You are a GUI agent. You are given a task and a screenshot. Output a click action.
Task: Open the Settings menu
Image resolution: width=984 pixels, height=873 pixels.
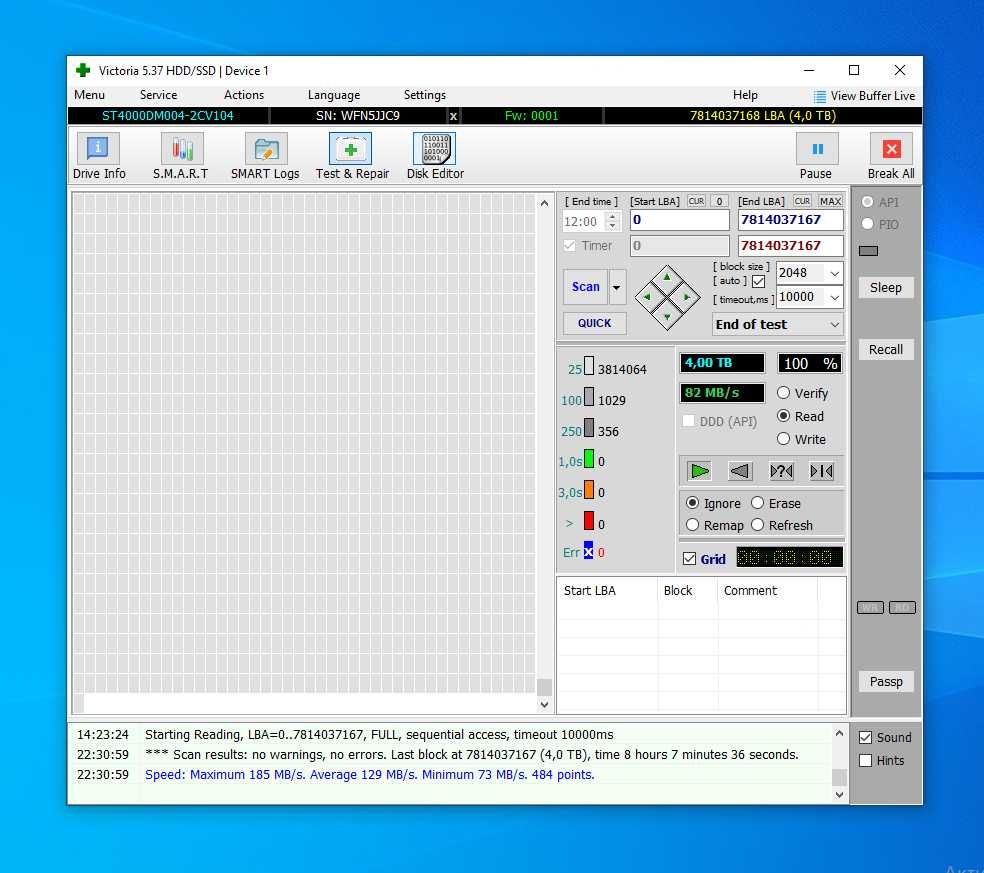click(425, 95)
